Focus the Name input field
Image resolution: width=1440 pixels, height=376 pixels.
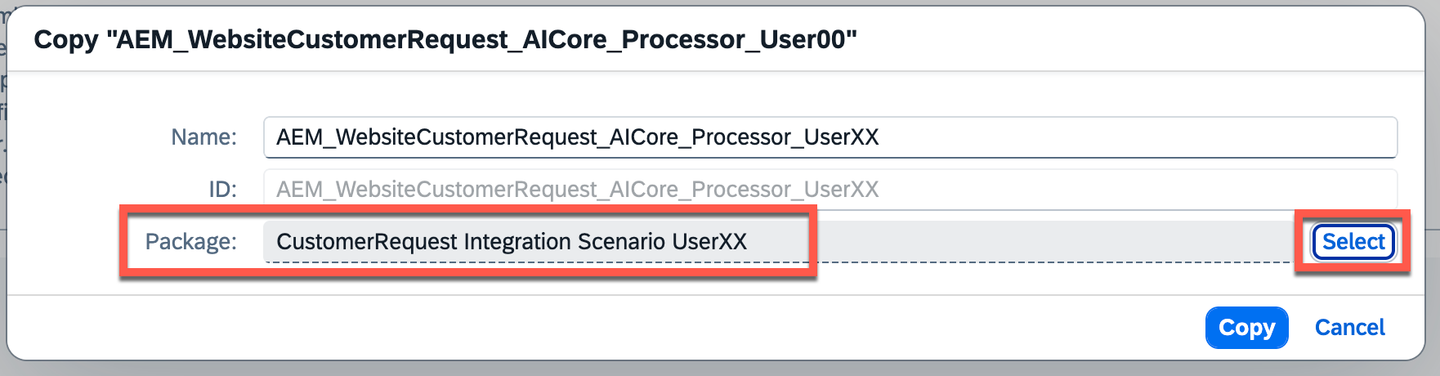click(x=829, y=137)
